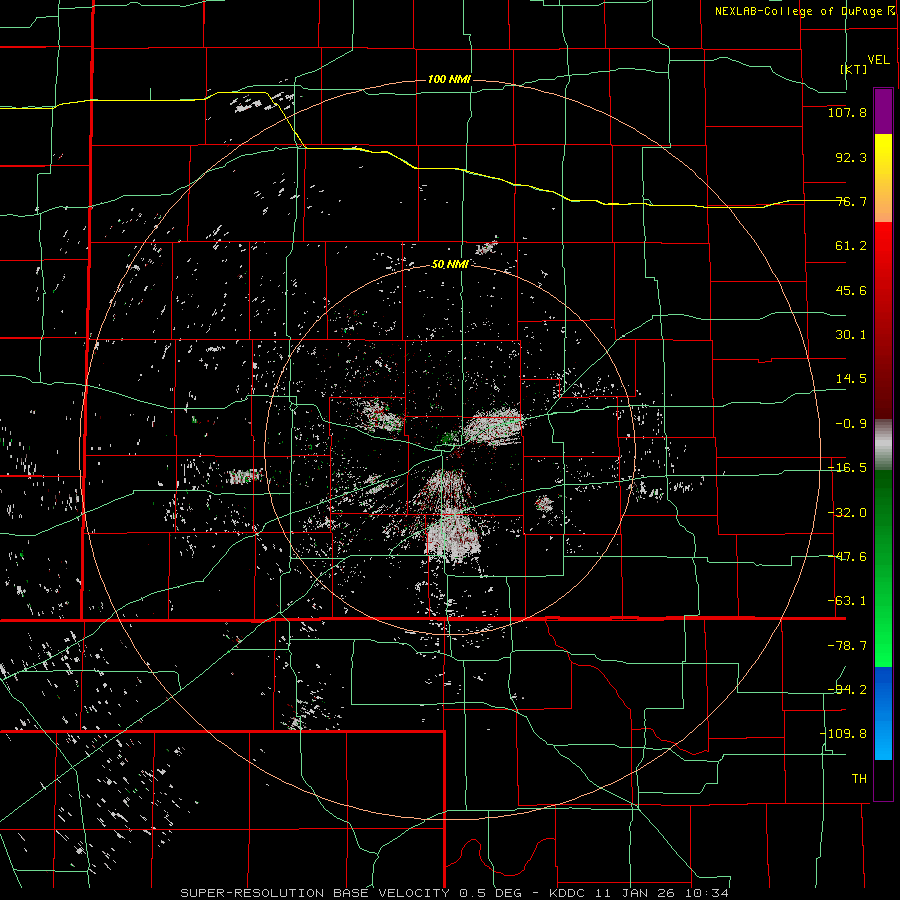Click the green segment of the color bar
Viewport: 900px width, 900px height.
pos(883,568)
